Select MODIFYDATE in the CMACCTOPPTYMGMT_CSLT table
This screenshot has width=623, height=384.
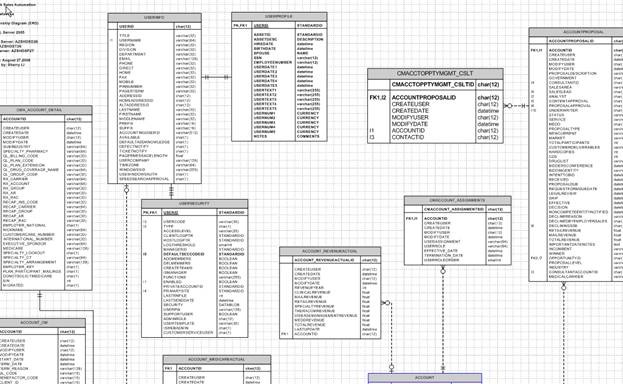[x=410, y=124]
